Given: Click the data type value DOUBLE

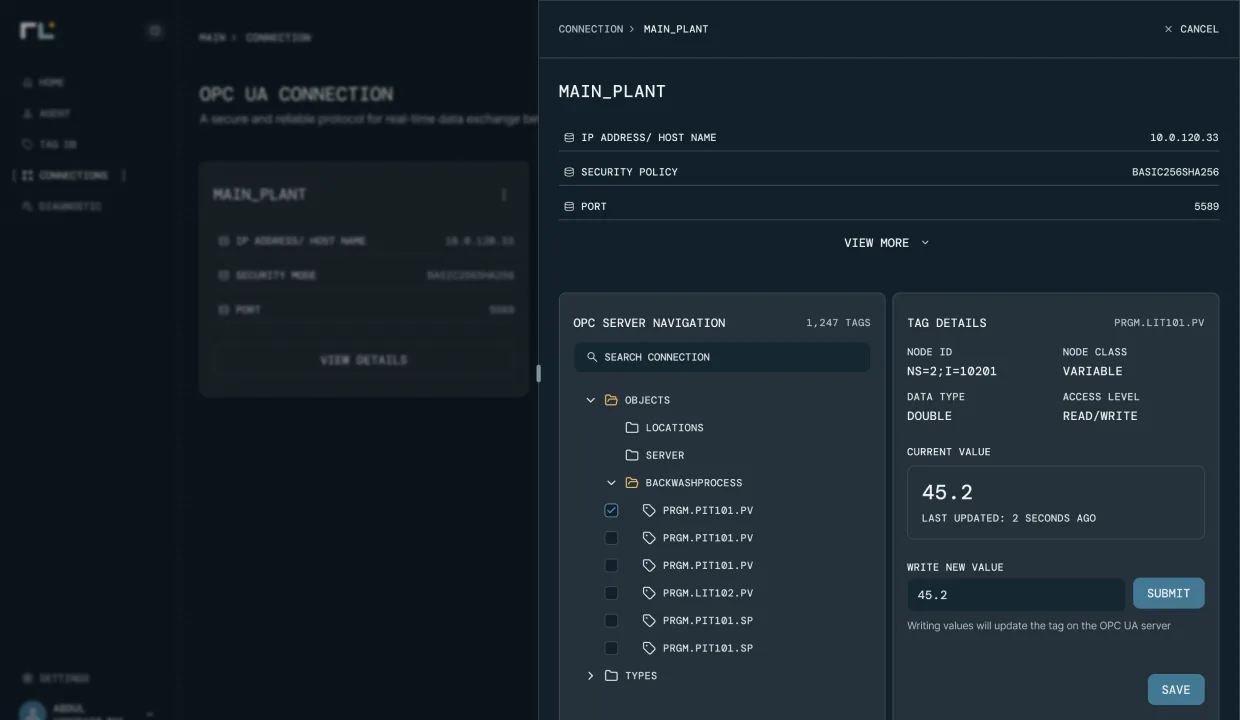Looking at the screenshot, I should click(929, 416).
